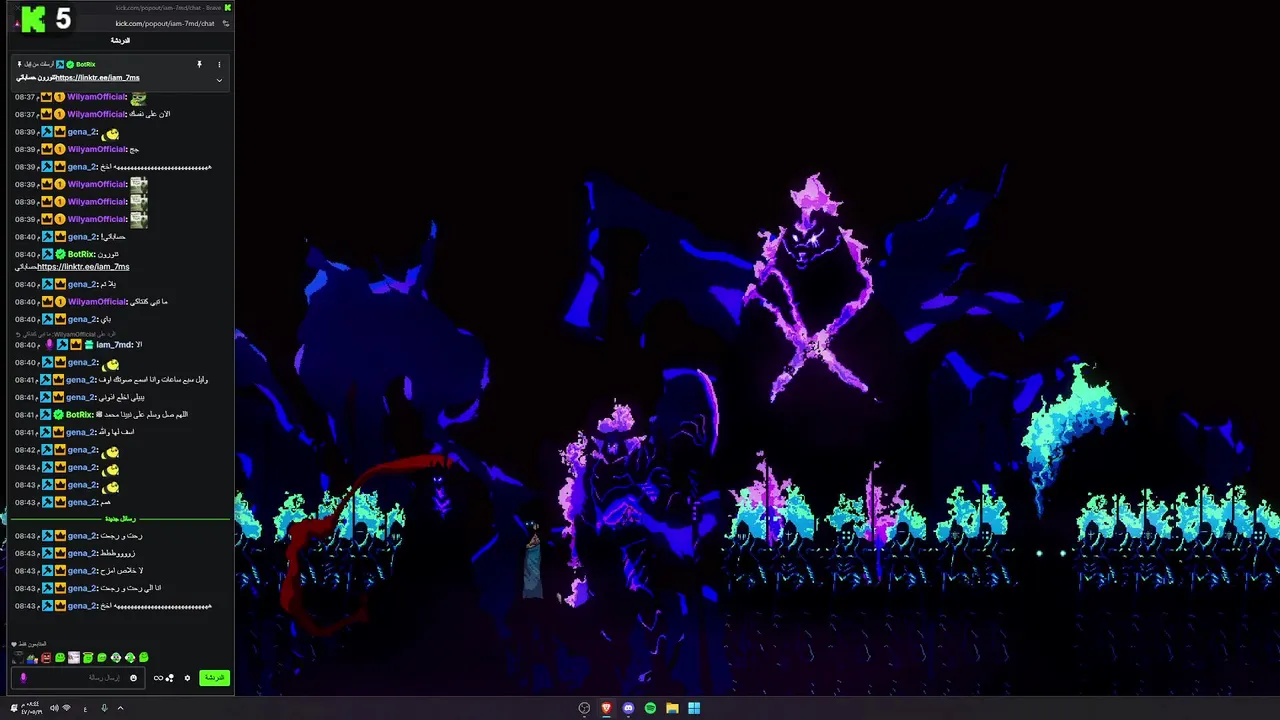Click WilyamOfficial username at 08:37 top message

96,97
